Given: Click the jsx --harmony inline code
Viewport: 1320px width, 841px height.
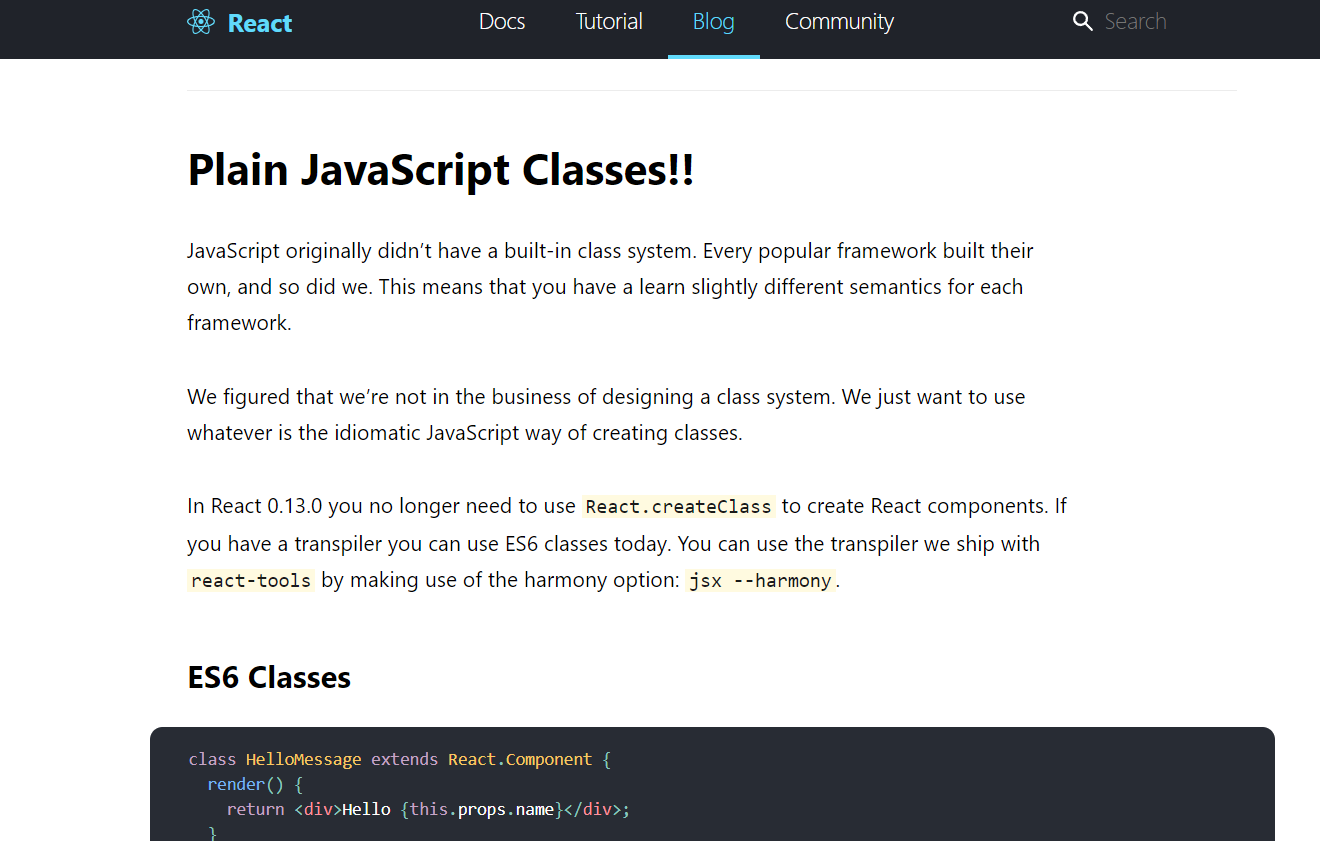Looking at the screenshot, I should pos(761,580).
